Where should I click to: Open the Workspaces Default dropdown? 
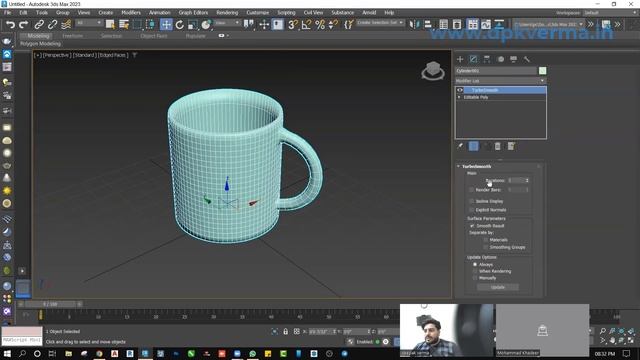(609, 13)
